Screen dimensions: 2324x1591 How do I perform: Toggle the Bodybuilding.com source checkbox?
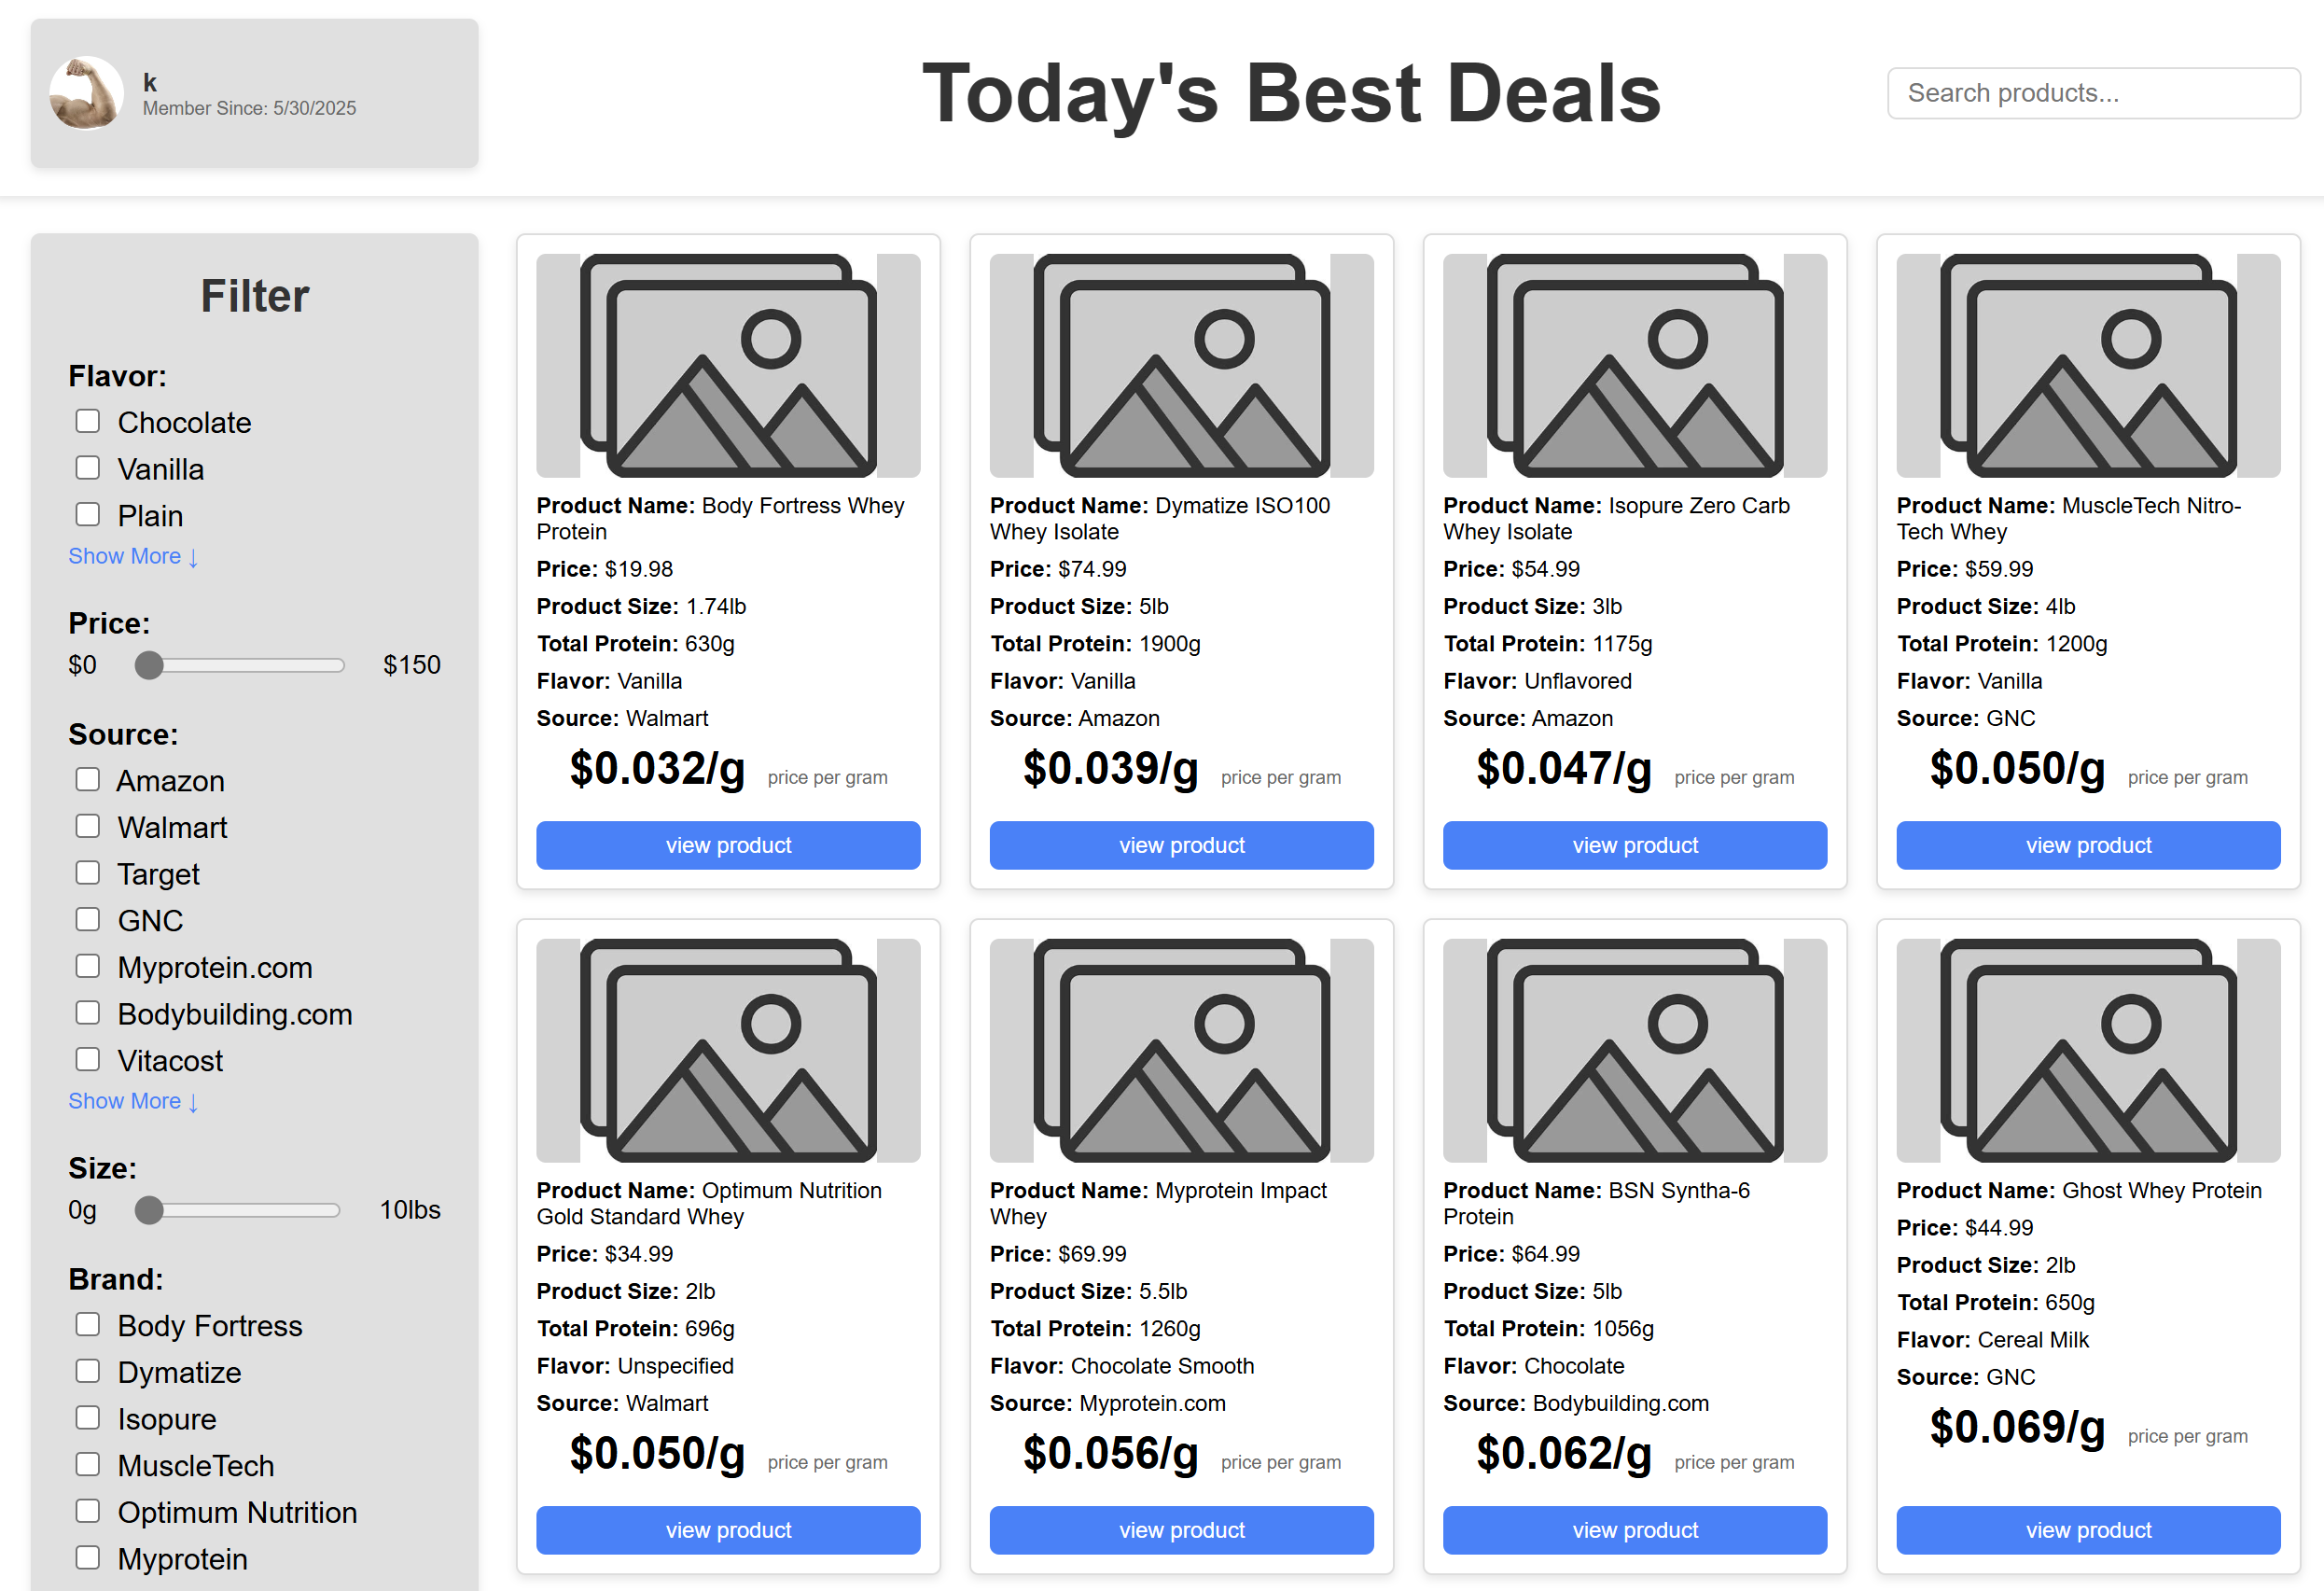(88, 1013)
